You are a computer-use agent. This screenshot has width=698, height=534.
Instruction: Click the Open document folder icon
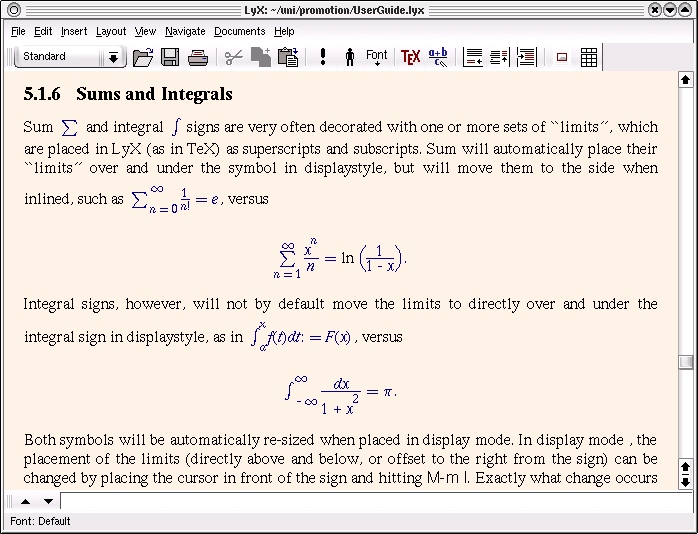tap(143, 57)
